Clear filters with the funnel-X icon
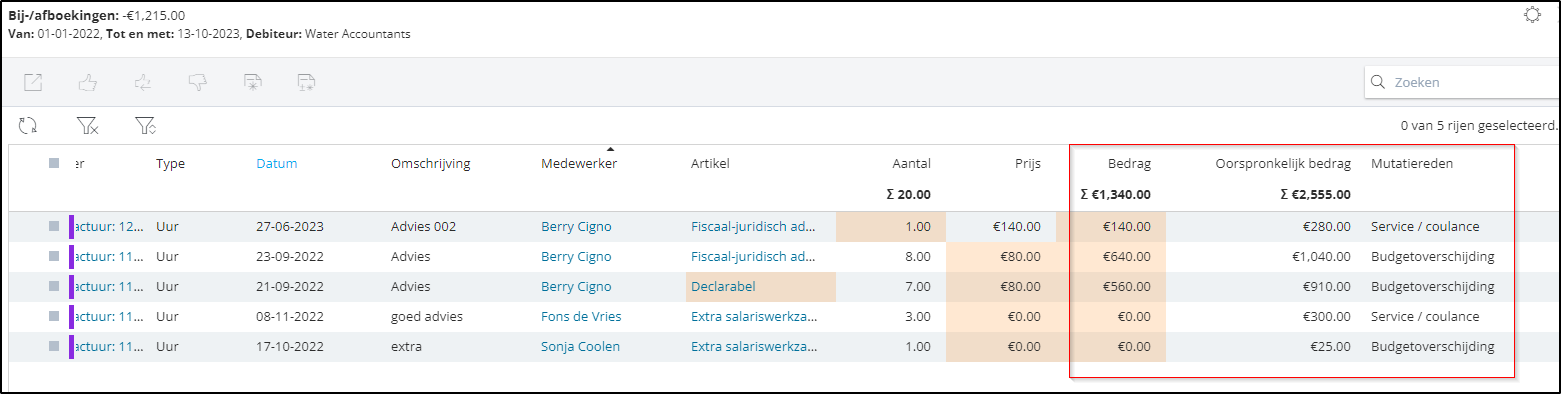Screen dimensions: 1561x394 (x=88, y=126)
